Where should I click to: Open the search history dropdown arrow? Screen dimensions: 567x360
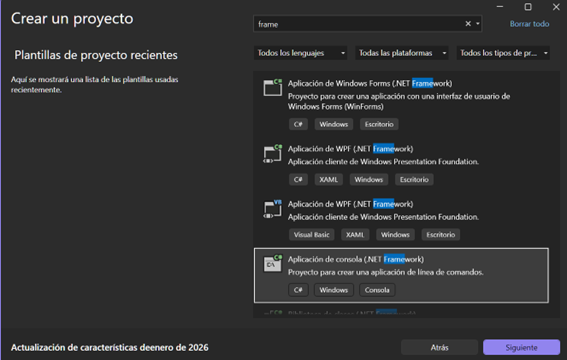point(478,23)
